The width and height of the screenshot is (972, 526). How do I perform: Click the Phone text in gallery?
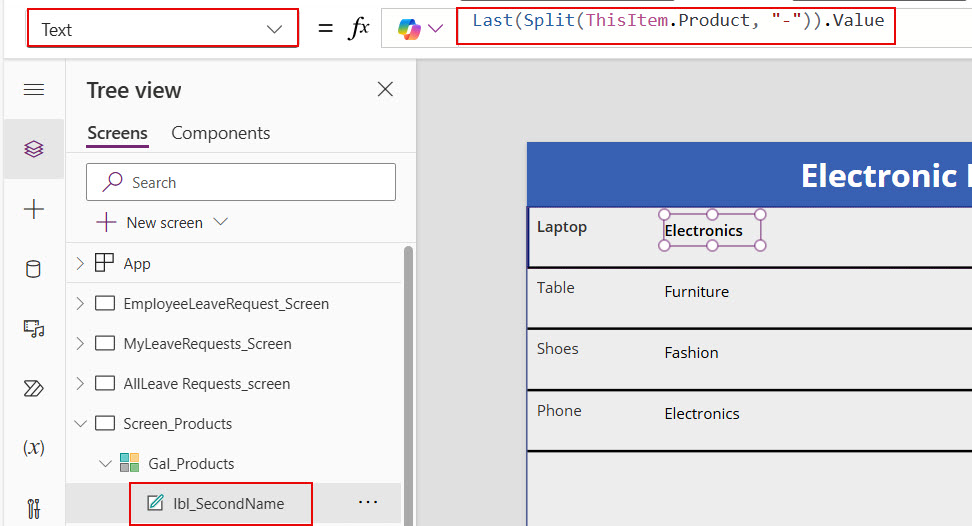(559, 411)
